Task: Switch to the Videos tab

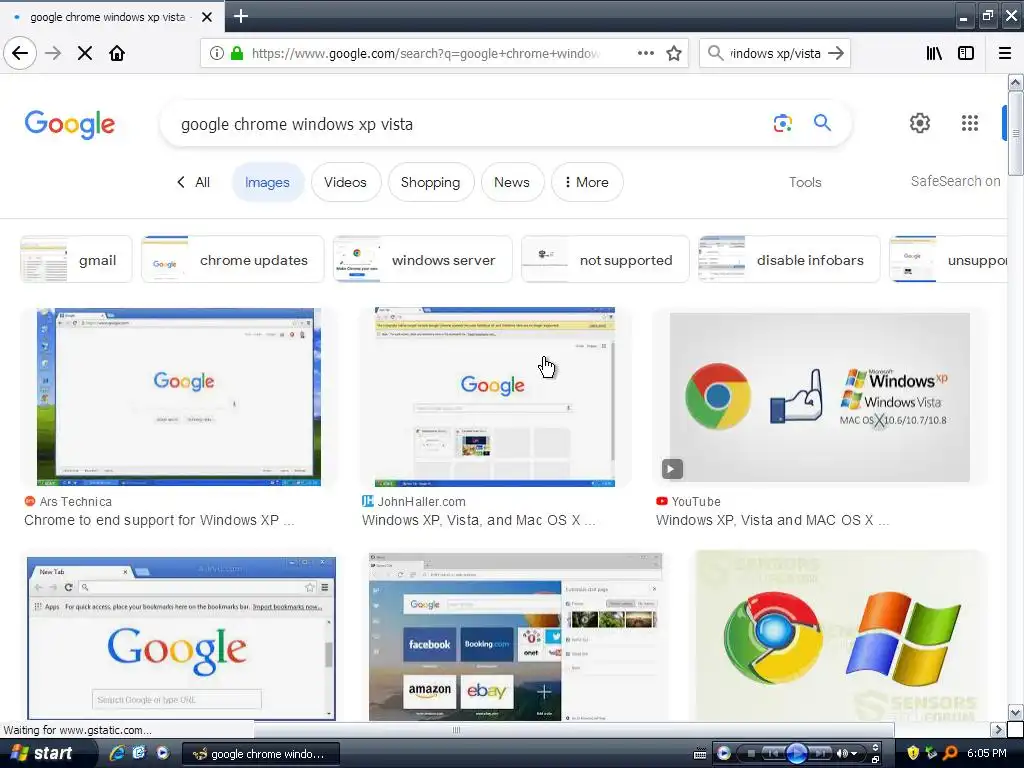Action: point(345,182)
